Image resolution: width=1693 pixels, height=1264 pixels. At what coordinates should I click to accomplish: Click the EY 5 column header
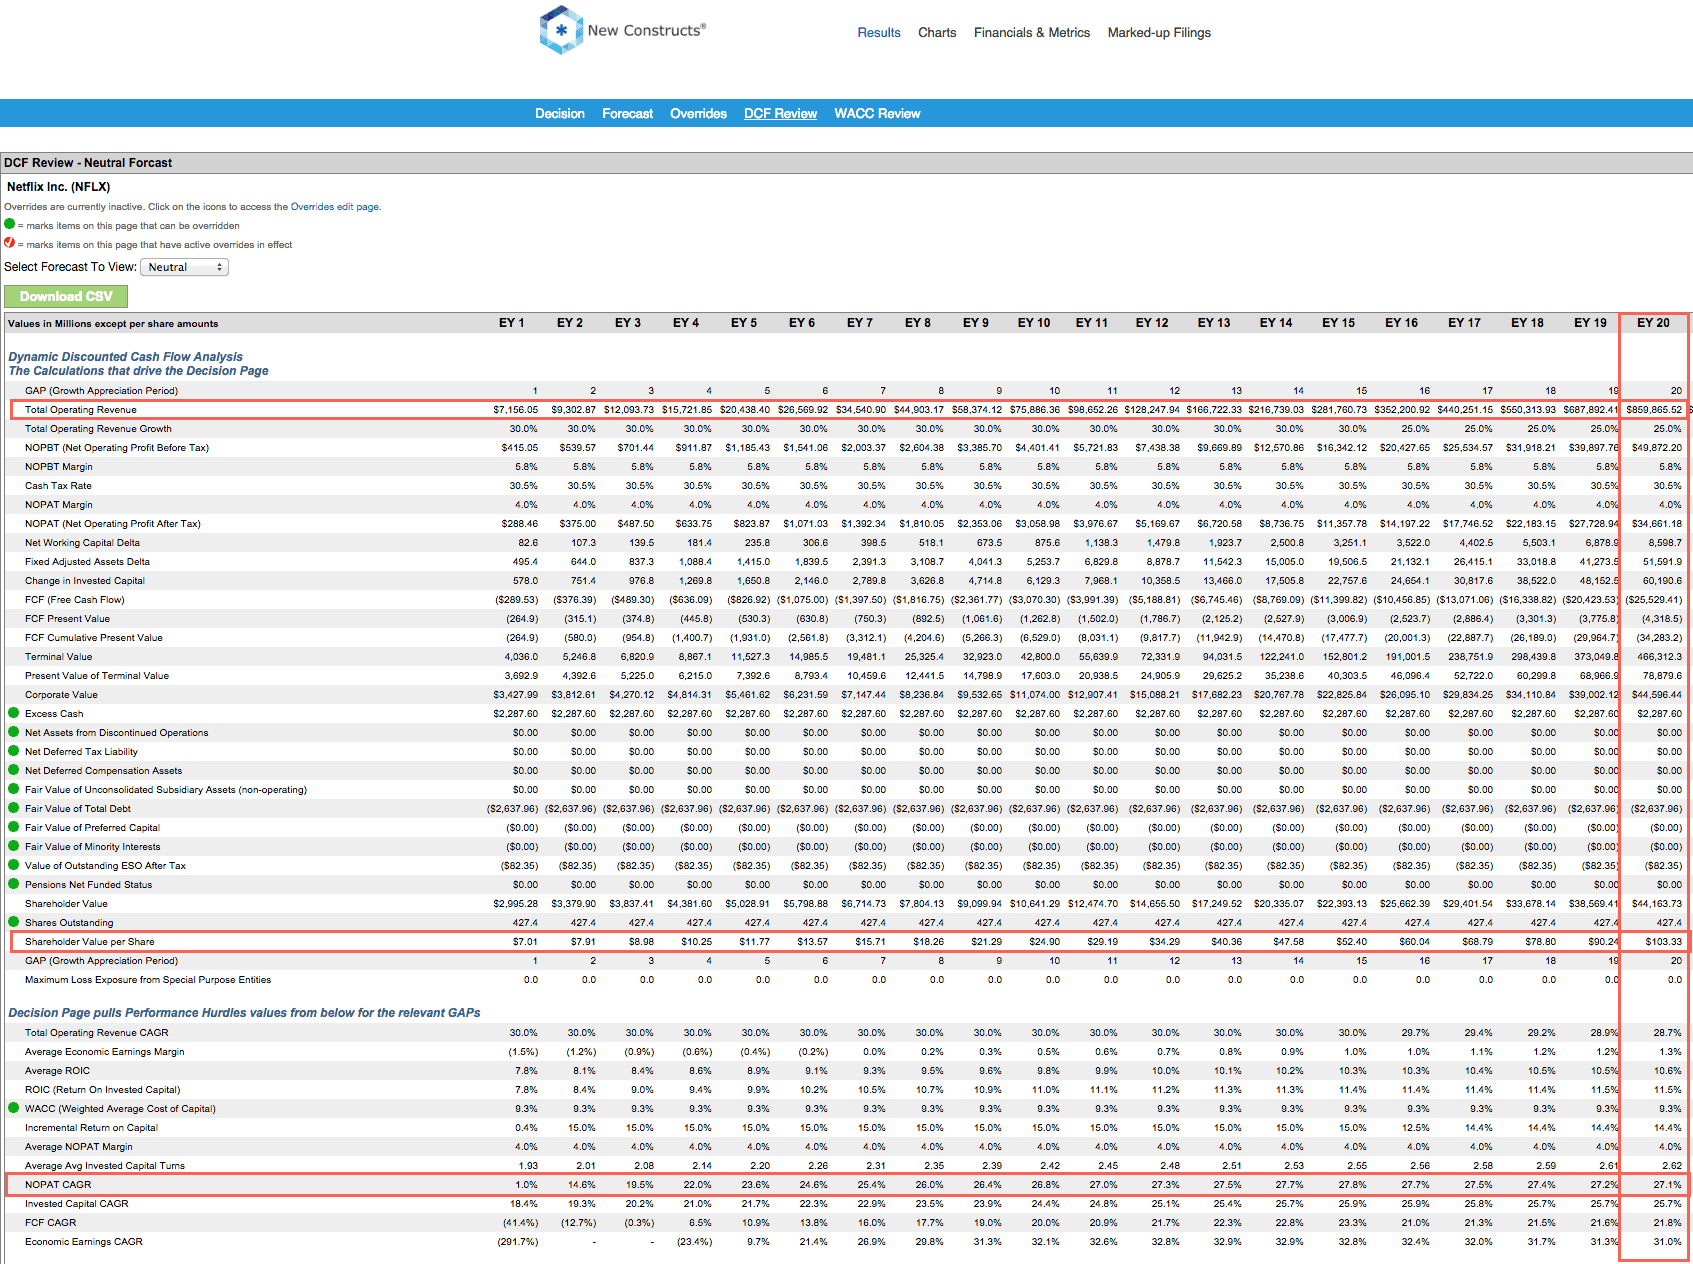pyautogui.click(x=743, y=323)
